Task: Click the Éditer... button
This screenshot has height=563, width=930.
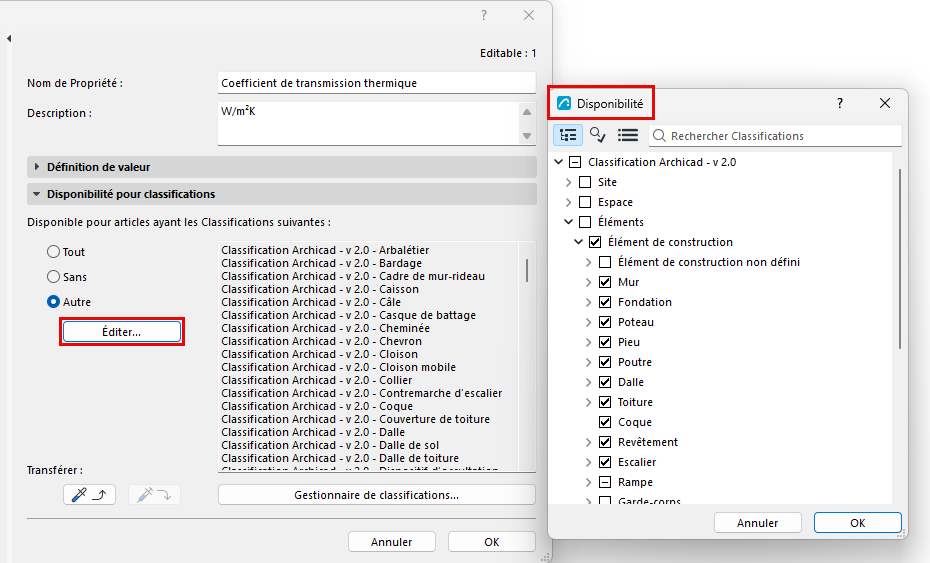Action: pyautogui.click(x=122, y=332)
